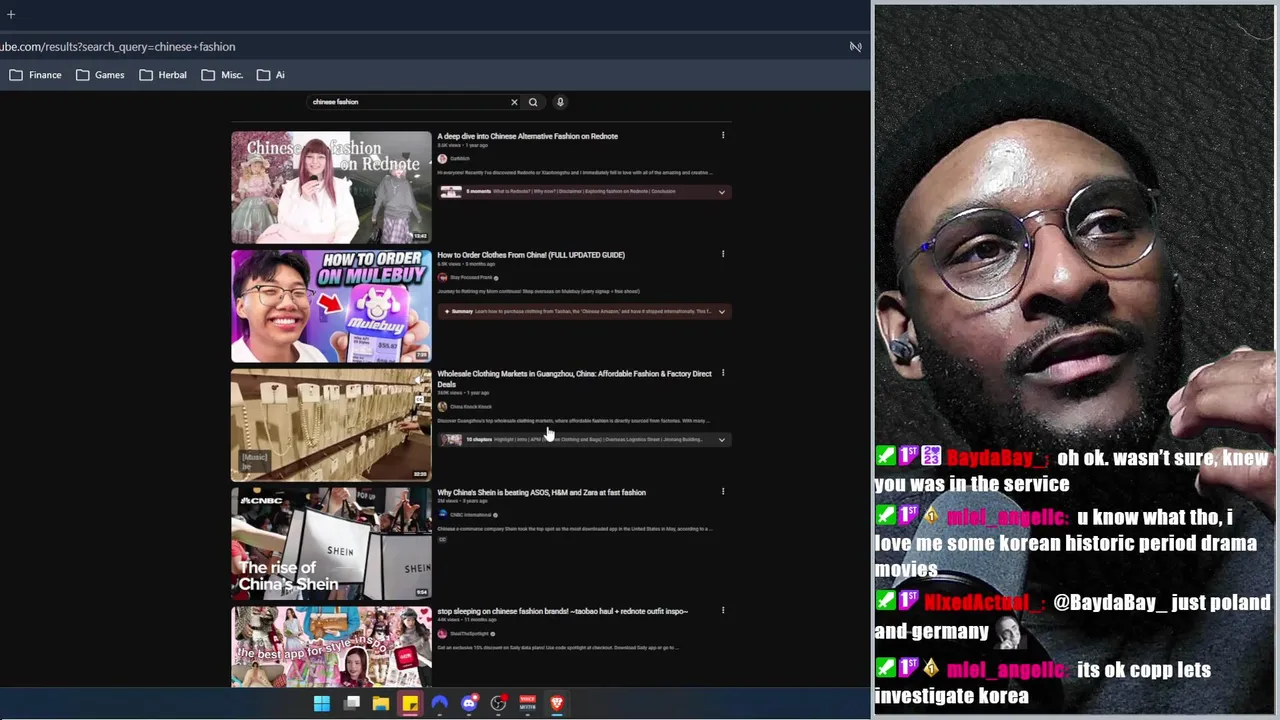This screenshot has width=1280, height=720.
Task: Open CNBC International channel avatar
Action: pos(442,514)
